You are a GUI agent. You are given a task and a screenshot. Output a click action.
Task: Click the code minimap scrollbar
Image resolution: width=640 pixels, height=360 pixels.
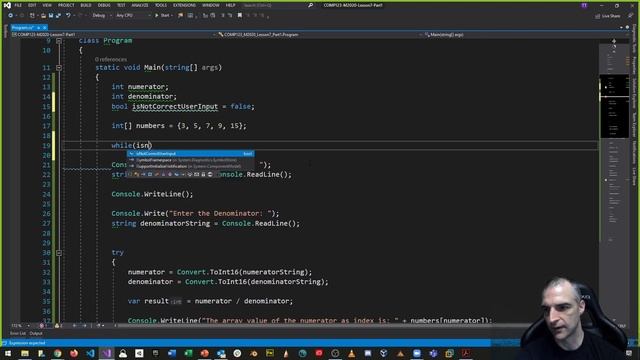pyautogui.click(x=613, y=180)
